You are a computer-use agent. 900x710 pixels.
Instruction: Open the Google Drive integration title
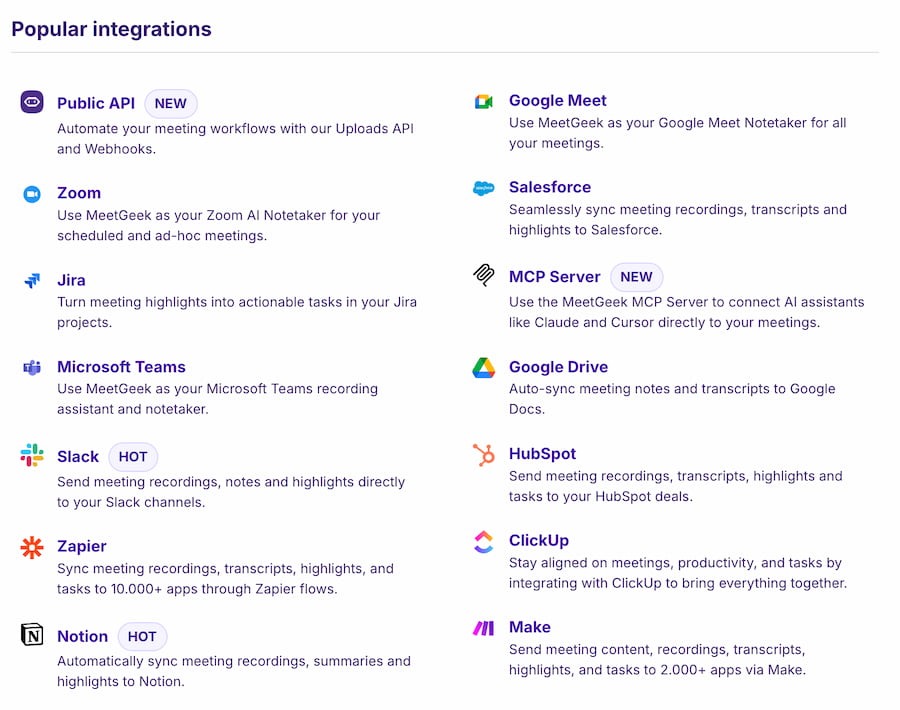(x=558, y=367)
